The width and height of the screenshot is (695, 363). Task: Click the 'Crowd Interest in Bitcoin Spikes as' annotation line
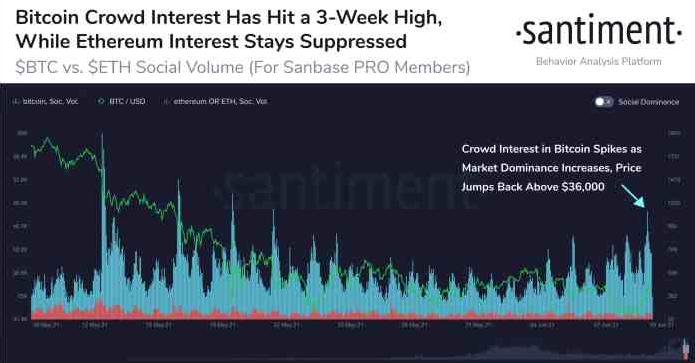pyautogui.click(x=552, y=149)
